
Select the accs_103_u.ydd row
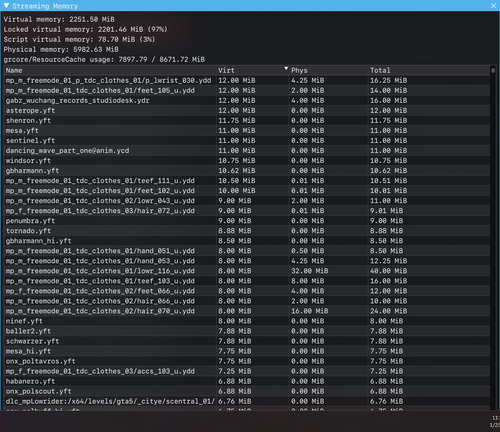click(x=247, y=371)
